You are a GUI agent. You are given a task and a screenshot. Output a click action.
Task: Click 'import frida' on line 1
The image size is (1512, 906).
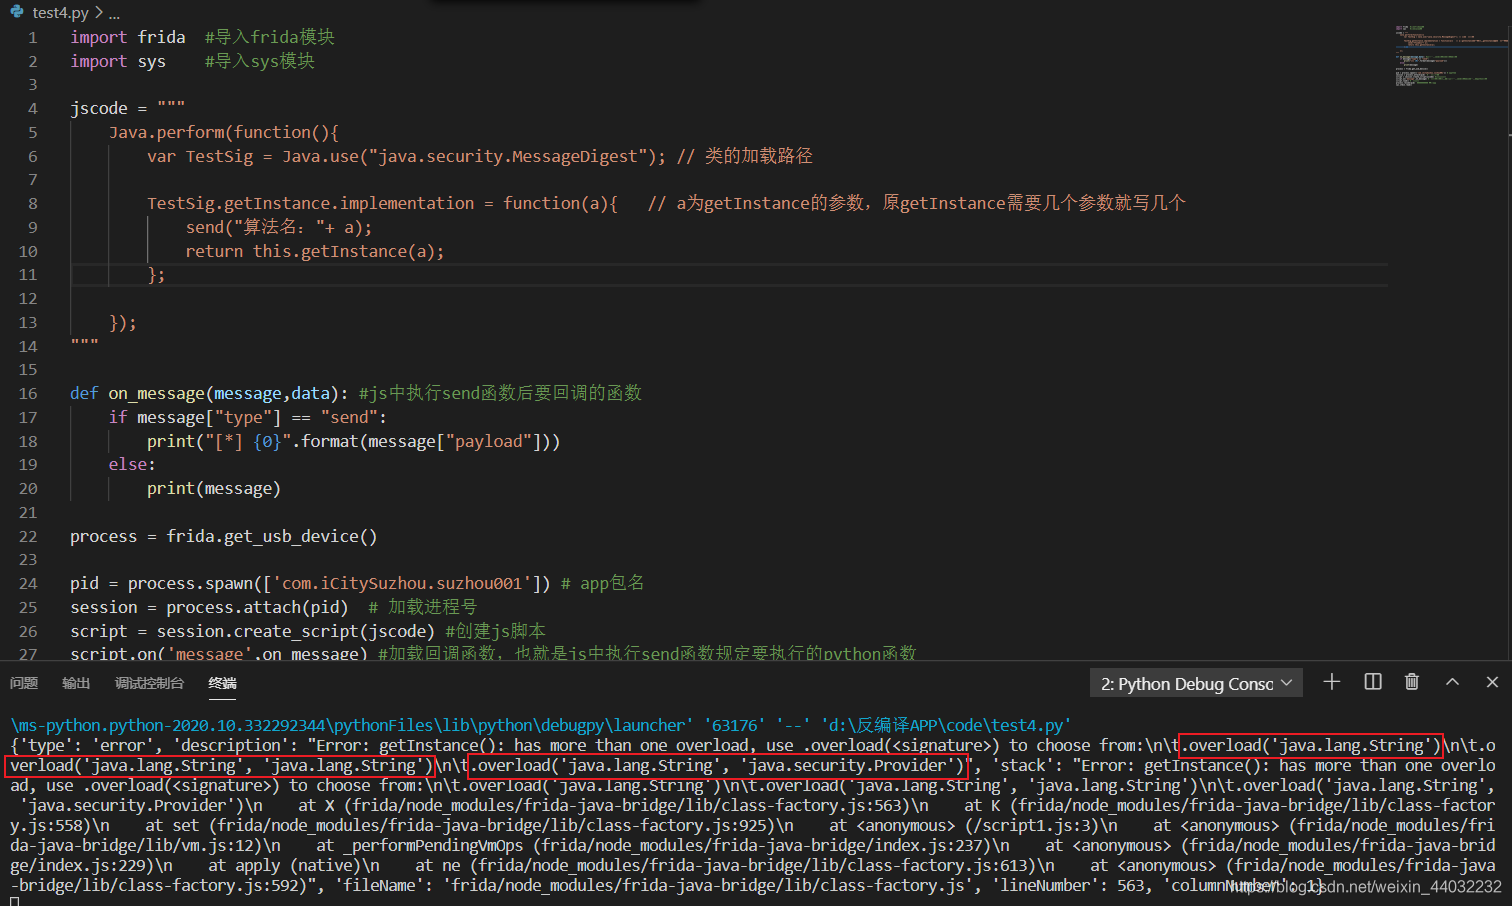pyautogui.click(x=128, y=37)
